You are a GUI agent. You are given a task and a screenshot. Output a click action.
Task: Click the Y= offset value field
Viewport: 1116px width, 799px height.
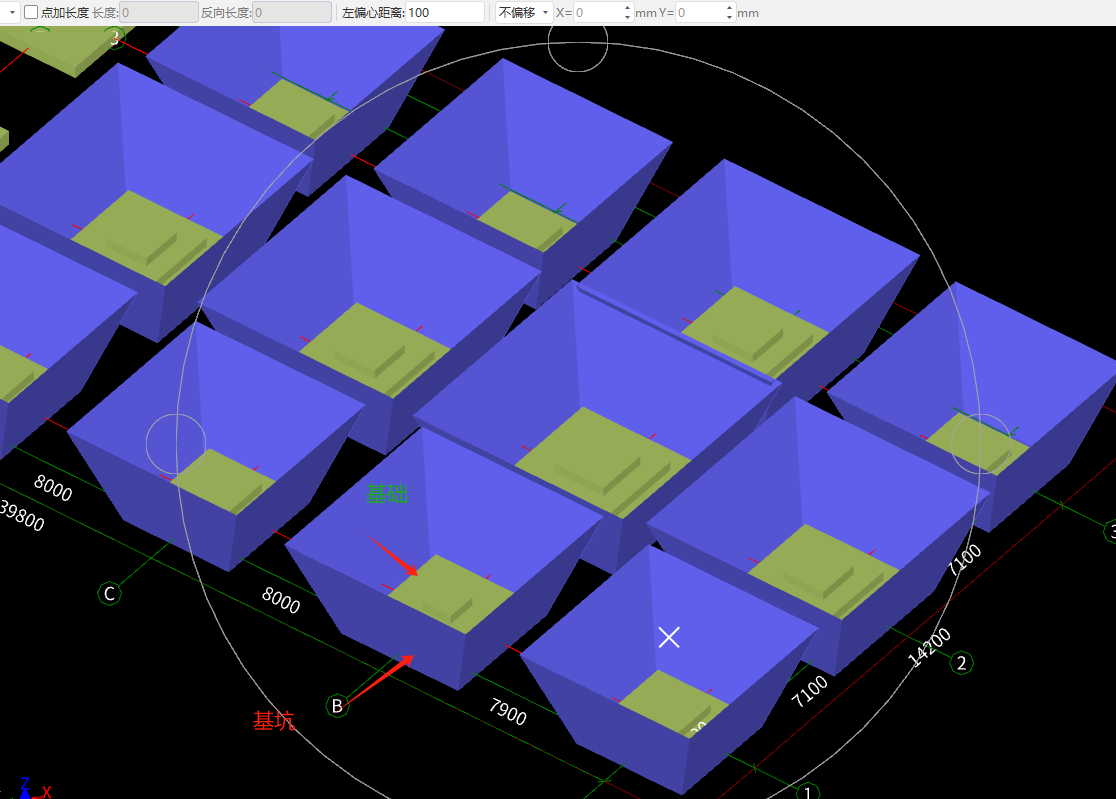[x=700, y=12]
